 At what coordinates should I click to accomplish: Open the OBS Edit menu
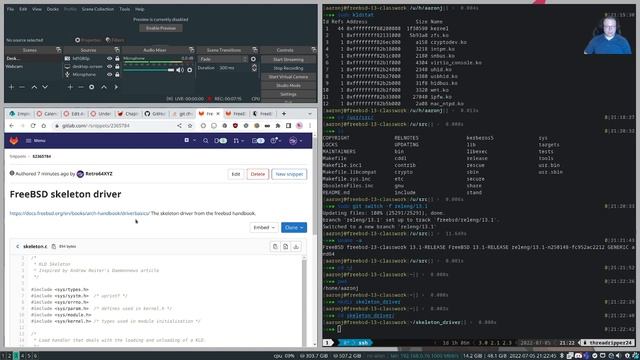(23, 9)
